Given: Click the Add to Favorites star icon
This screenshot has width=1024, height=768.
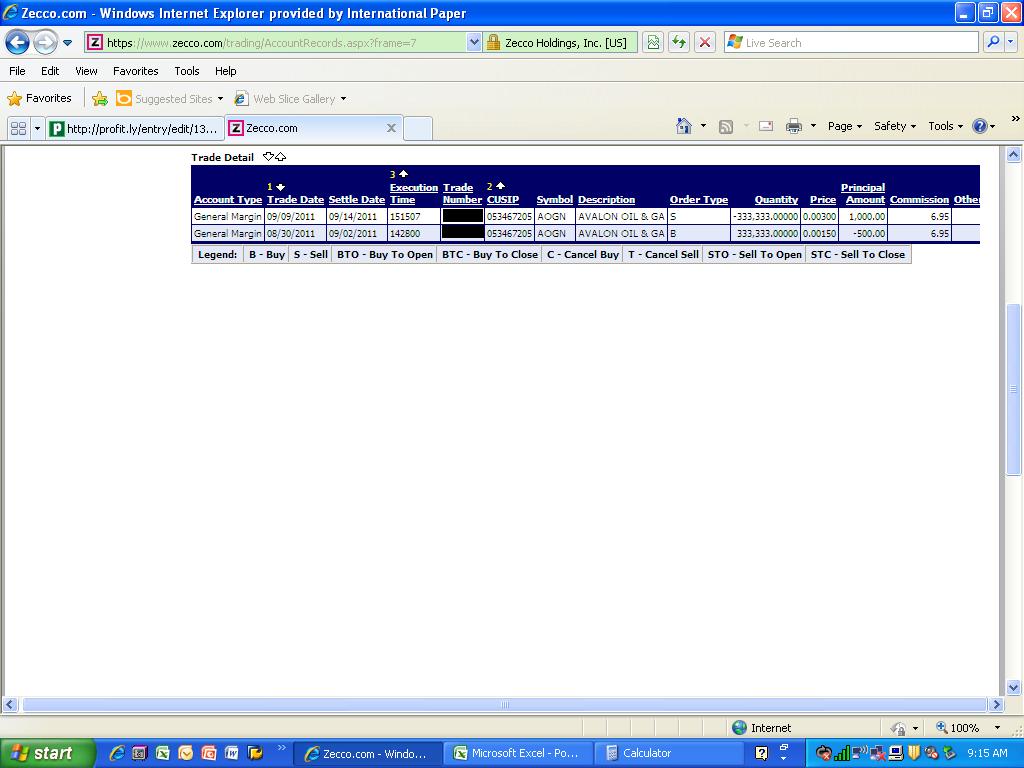Looking at the screenshot, I should coord(100,99).
